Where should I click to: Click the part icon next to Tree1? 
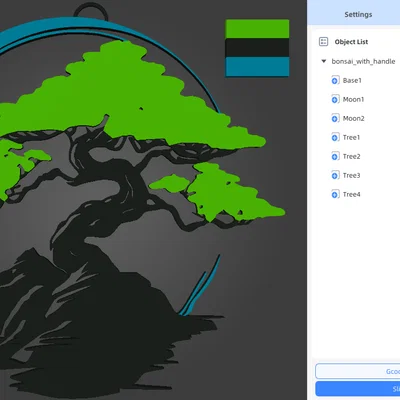click(x=335, y=137)
